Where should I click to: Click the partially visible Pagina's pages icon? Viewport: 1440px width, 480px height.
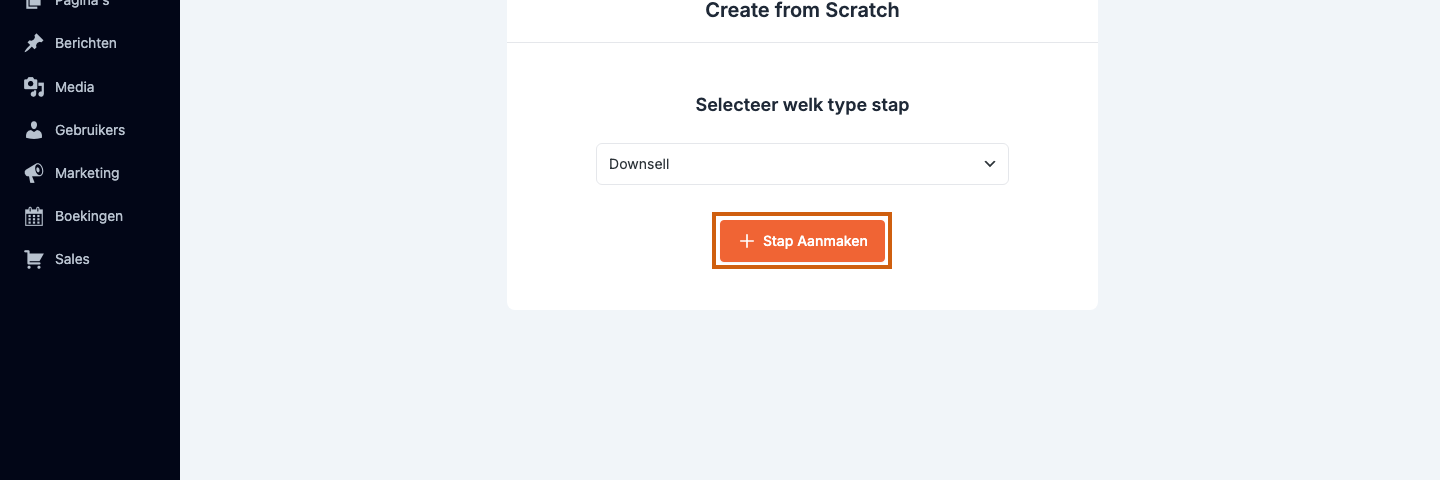pos(34,4)
